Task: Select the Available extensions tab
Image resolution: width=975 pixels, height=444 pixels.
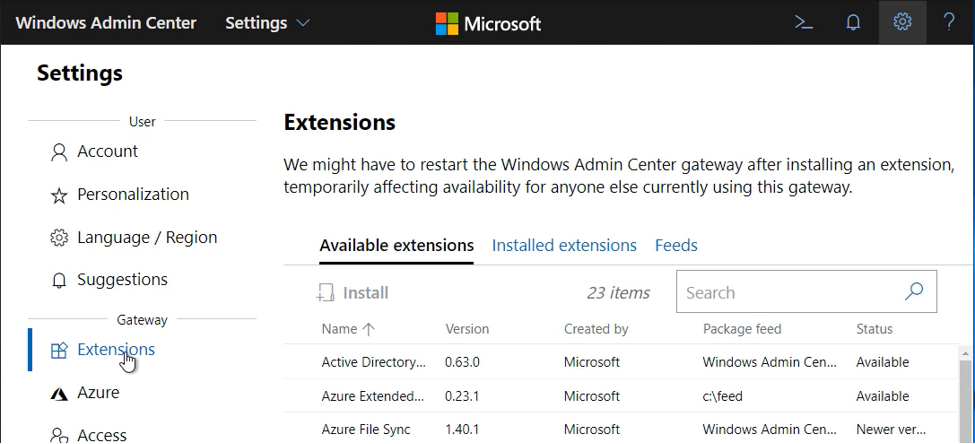Action: point(396,245)
